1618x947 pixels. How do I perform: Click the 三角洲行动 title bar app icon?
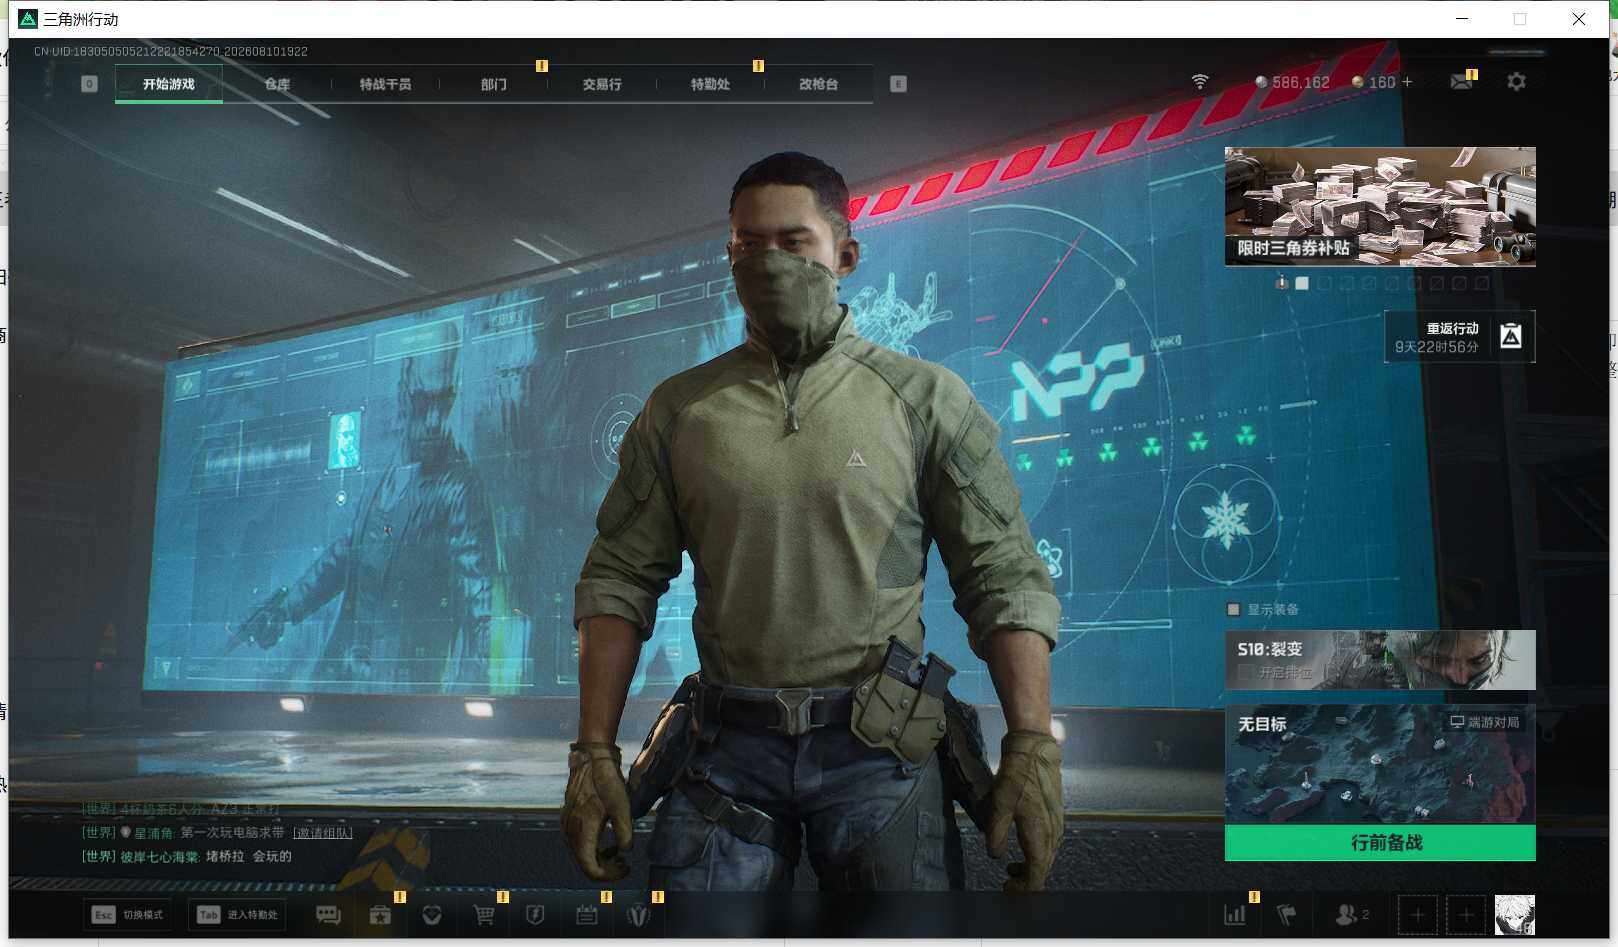(28, 19)
